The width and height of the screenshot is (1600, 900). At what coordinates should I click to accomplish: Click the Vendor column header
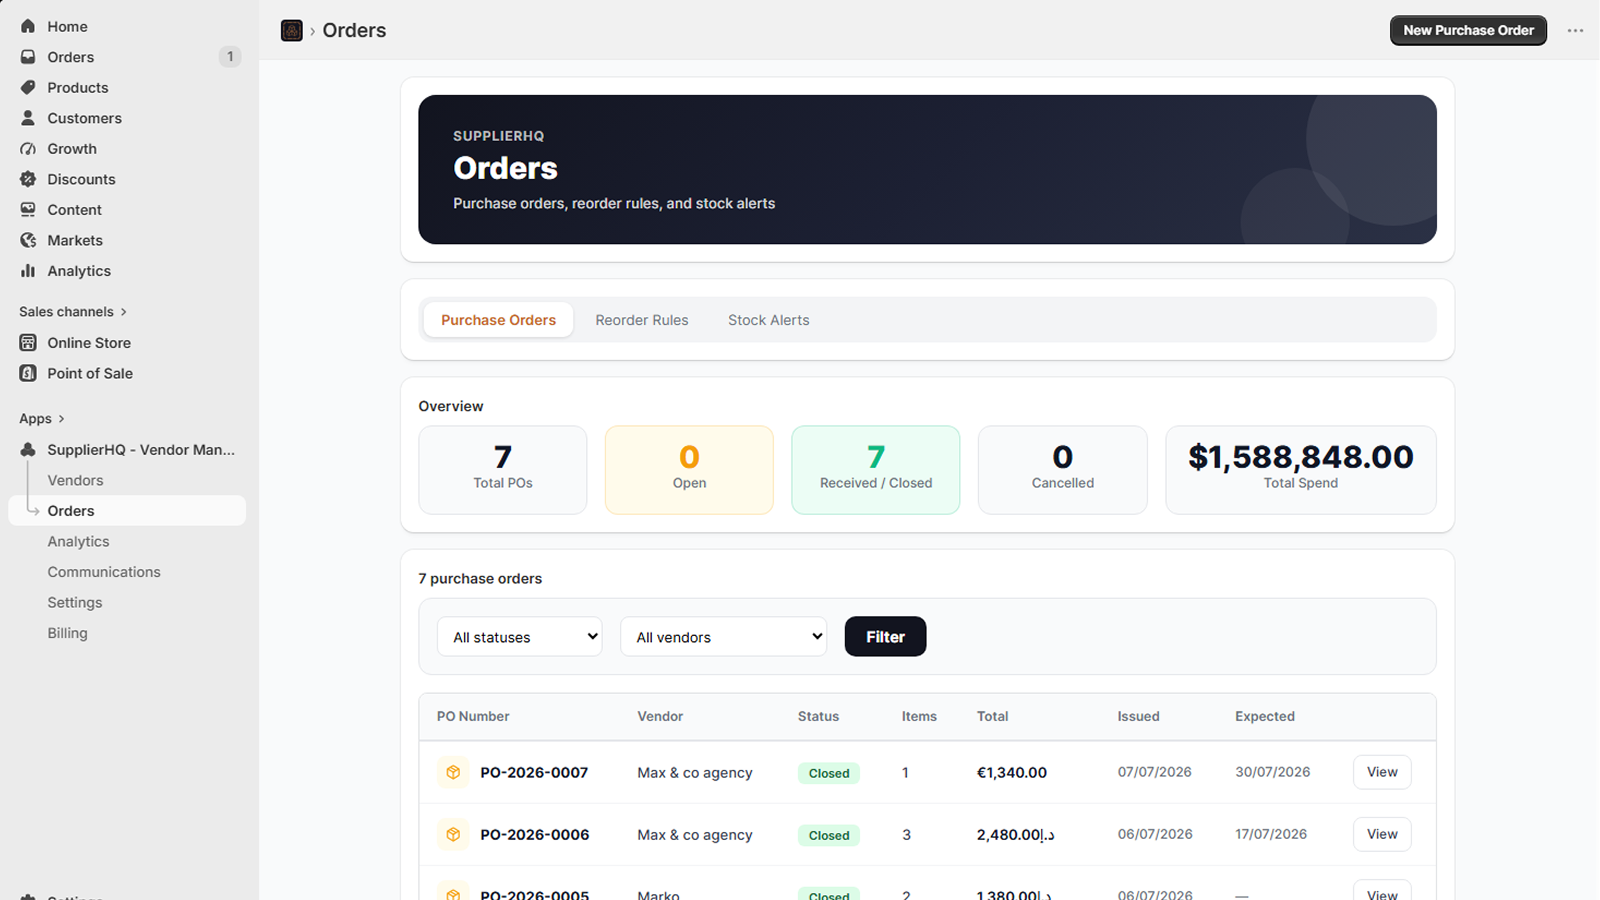[x=660, y=716]
